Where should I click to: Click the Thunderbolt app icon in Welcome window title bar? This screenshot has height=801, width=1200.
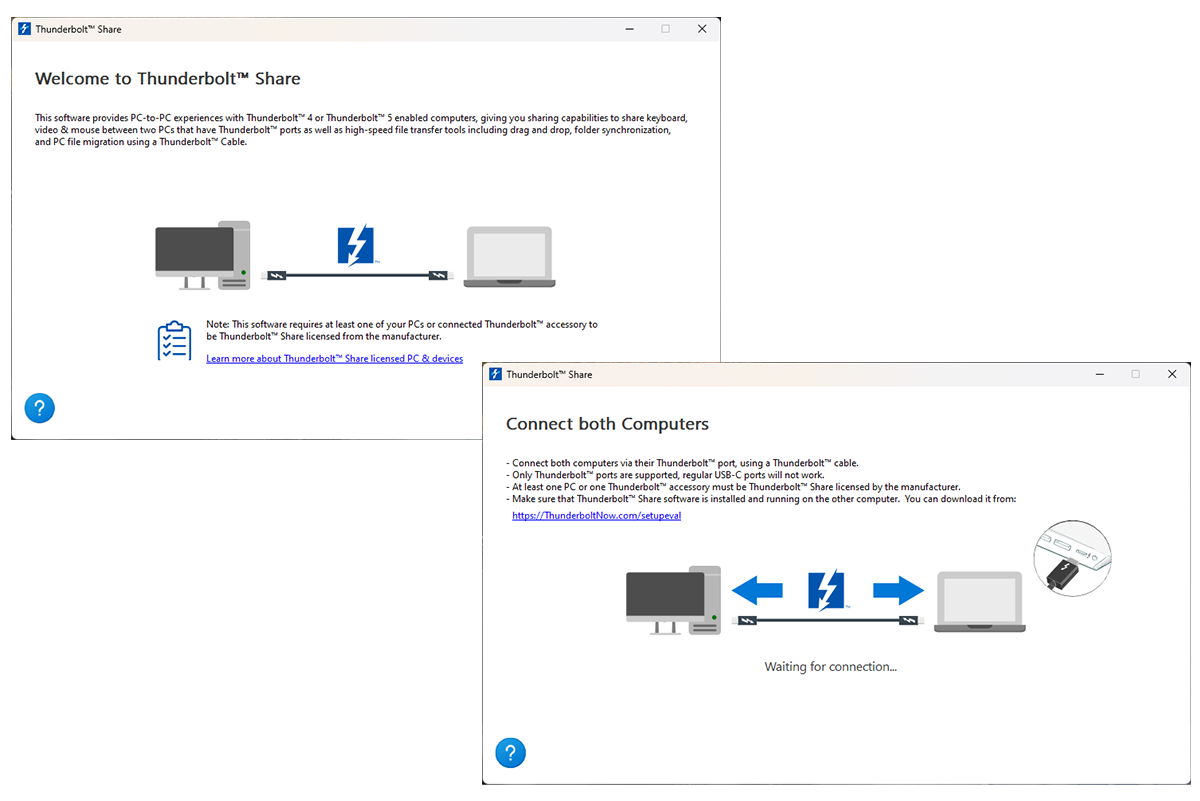(25, 29)
